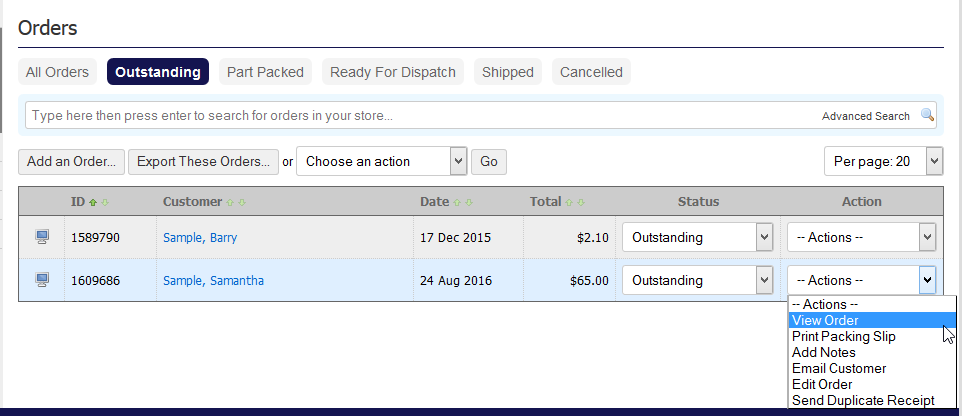Sort Customer column using the sort arrows
This screenshot has width=962, height=416.
pos(236,202)
